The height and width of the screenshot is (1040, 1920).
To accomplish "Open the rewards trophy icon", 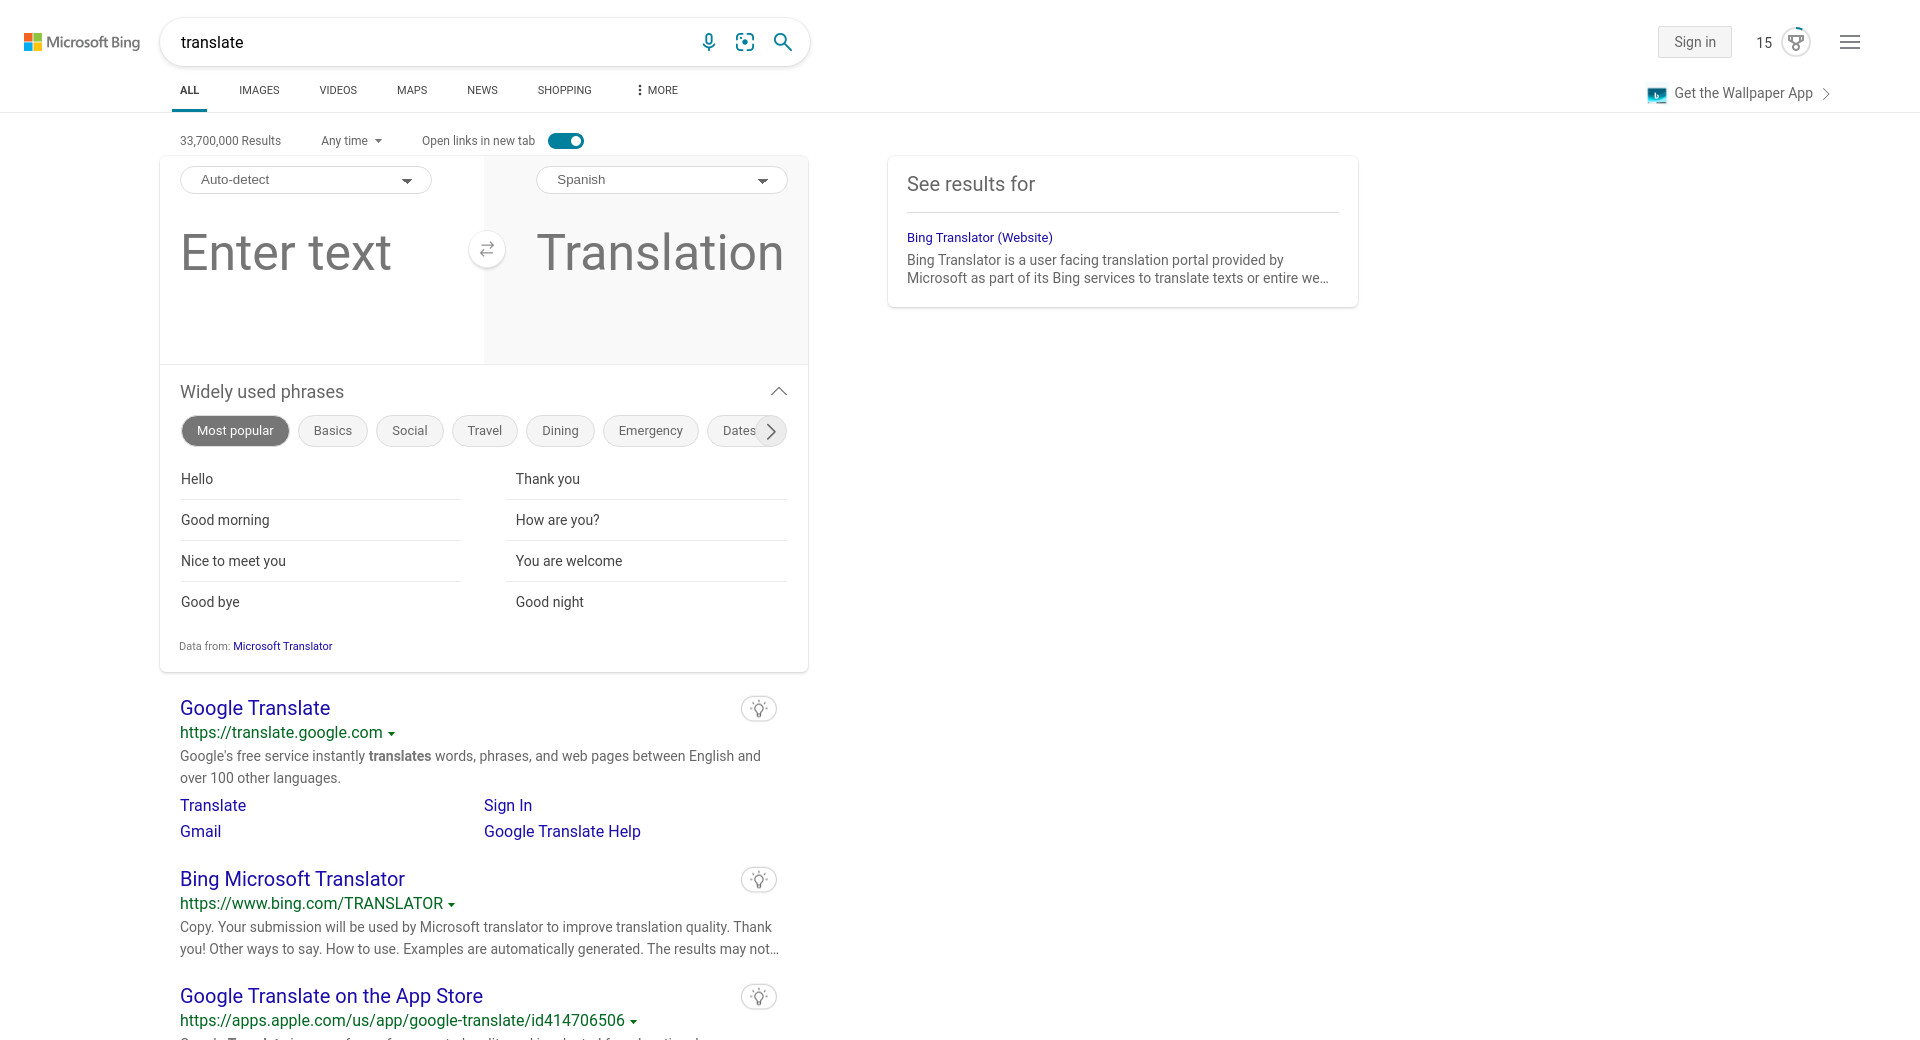I will click(1796, 42).
